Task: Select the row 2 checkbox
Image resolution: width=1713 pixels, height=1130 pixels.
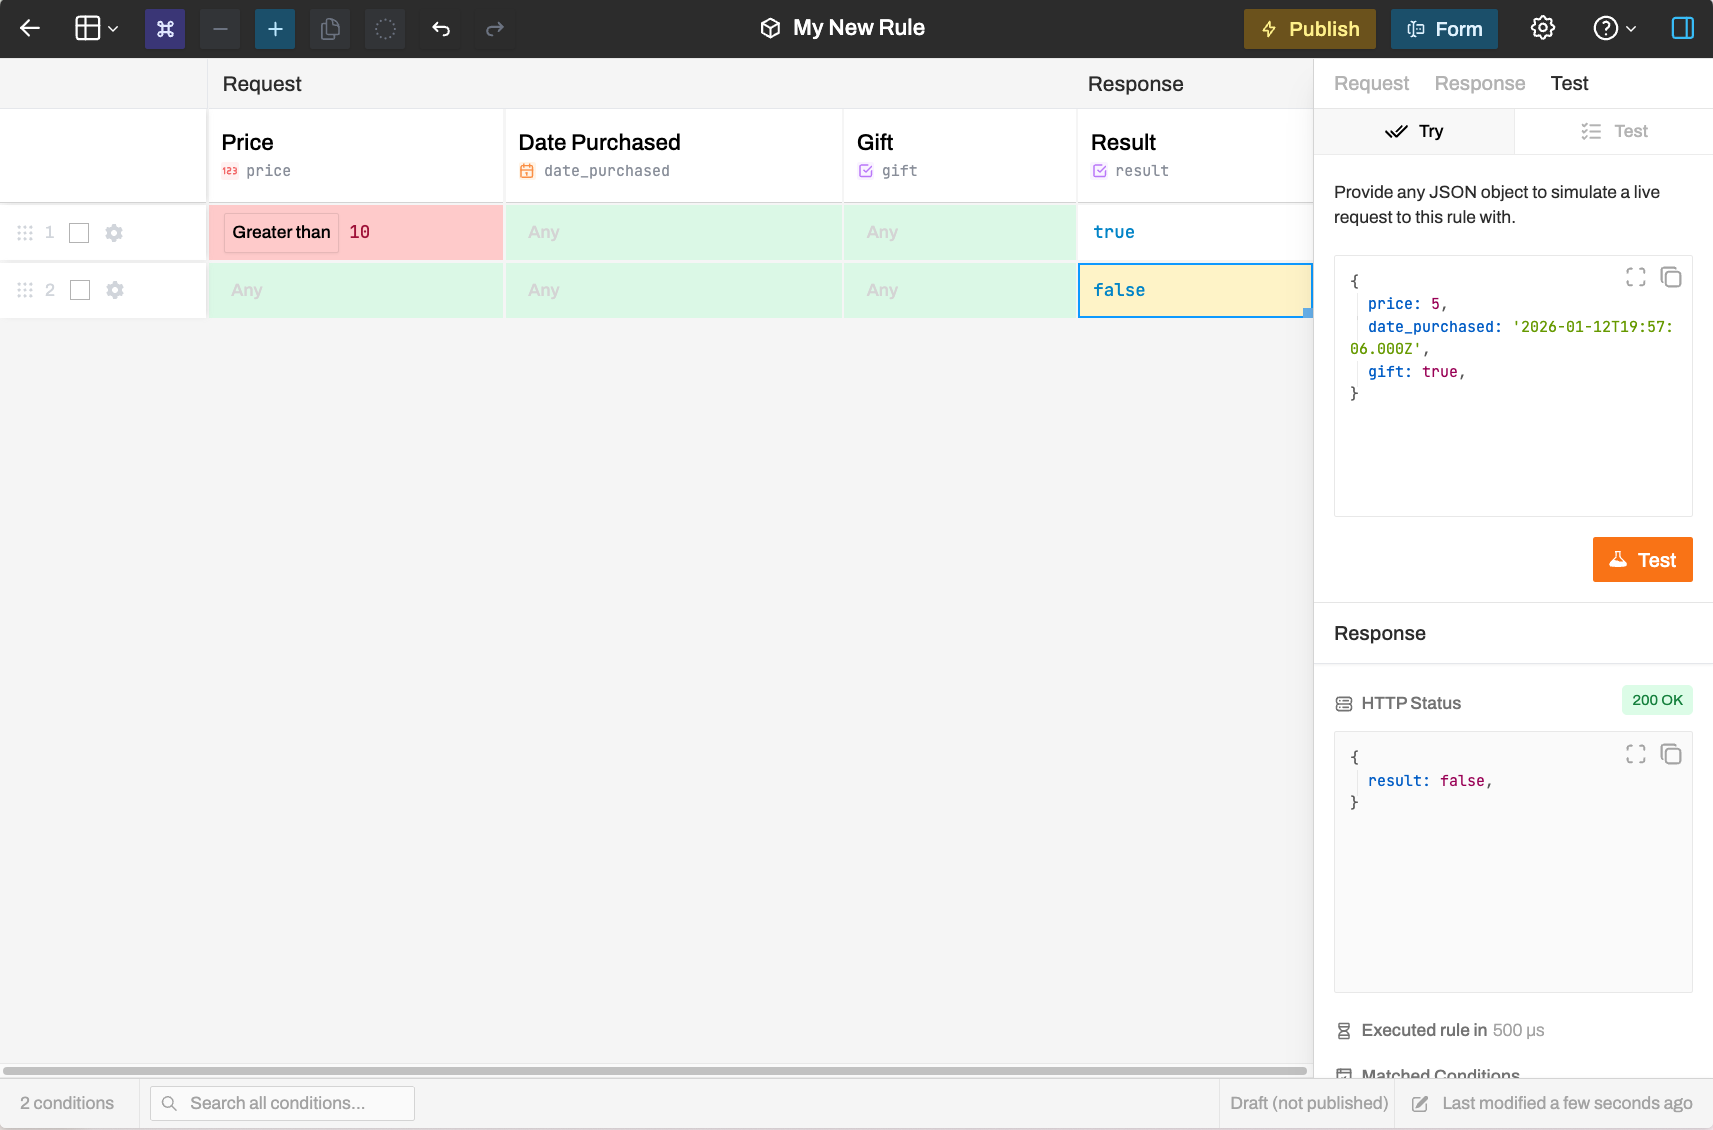Action: (80, 290)
